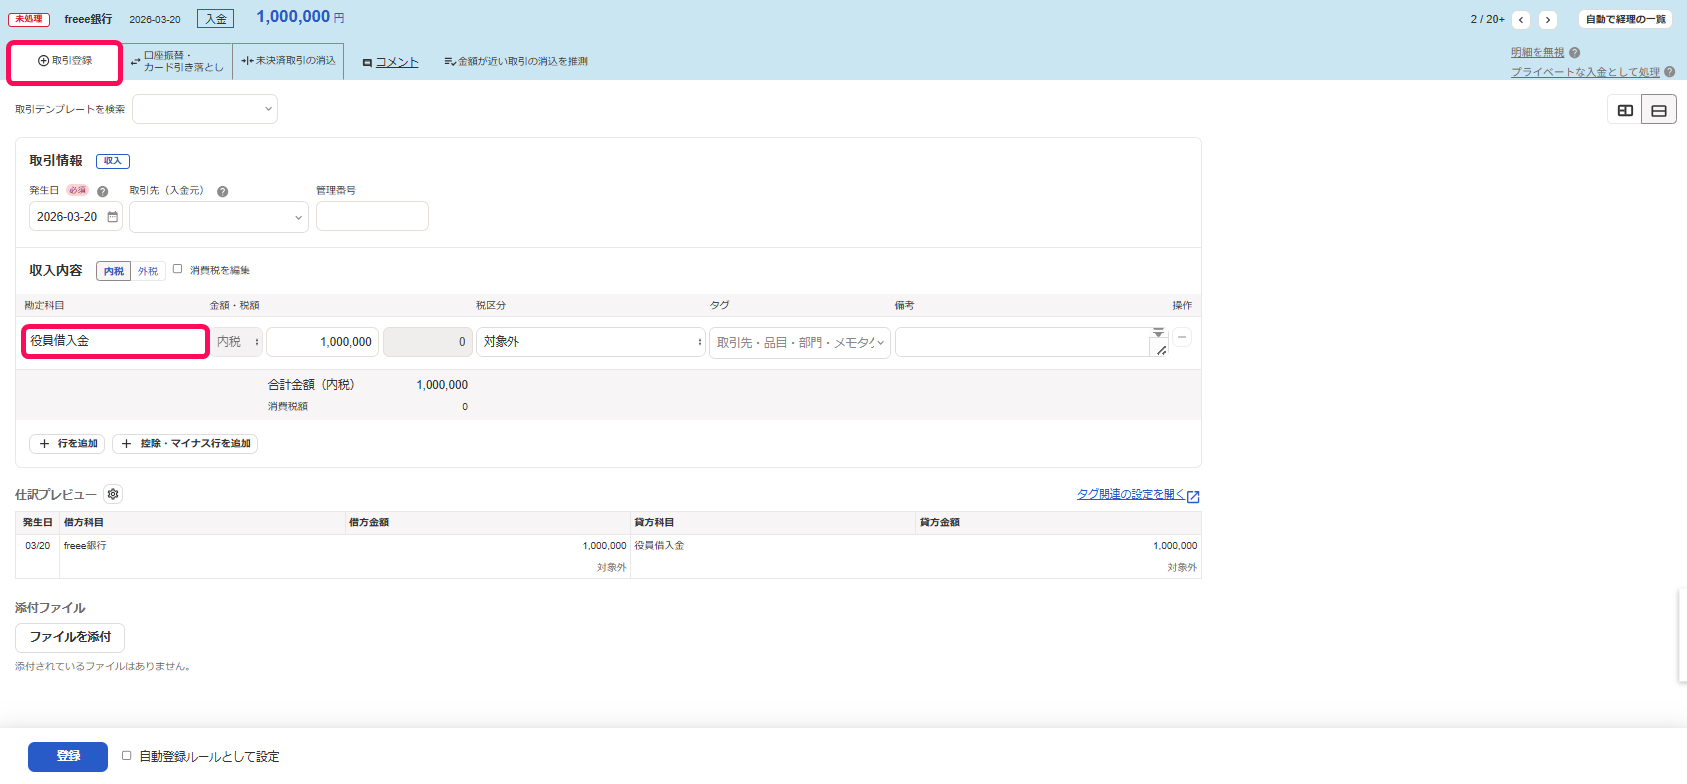The image size is (1687, 784).
Task: Click the blue 登録 button
Action: tap(68, 756)
